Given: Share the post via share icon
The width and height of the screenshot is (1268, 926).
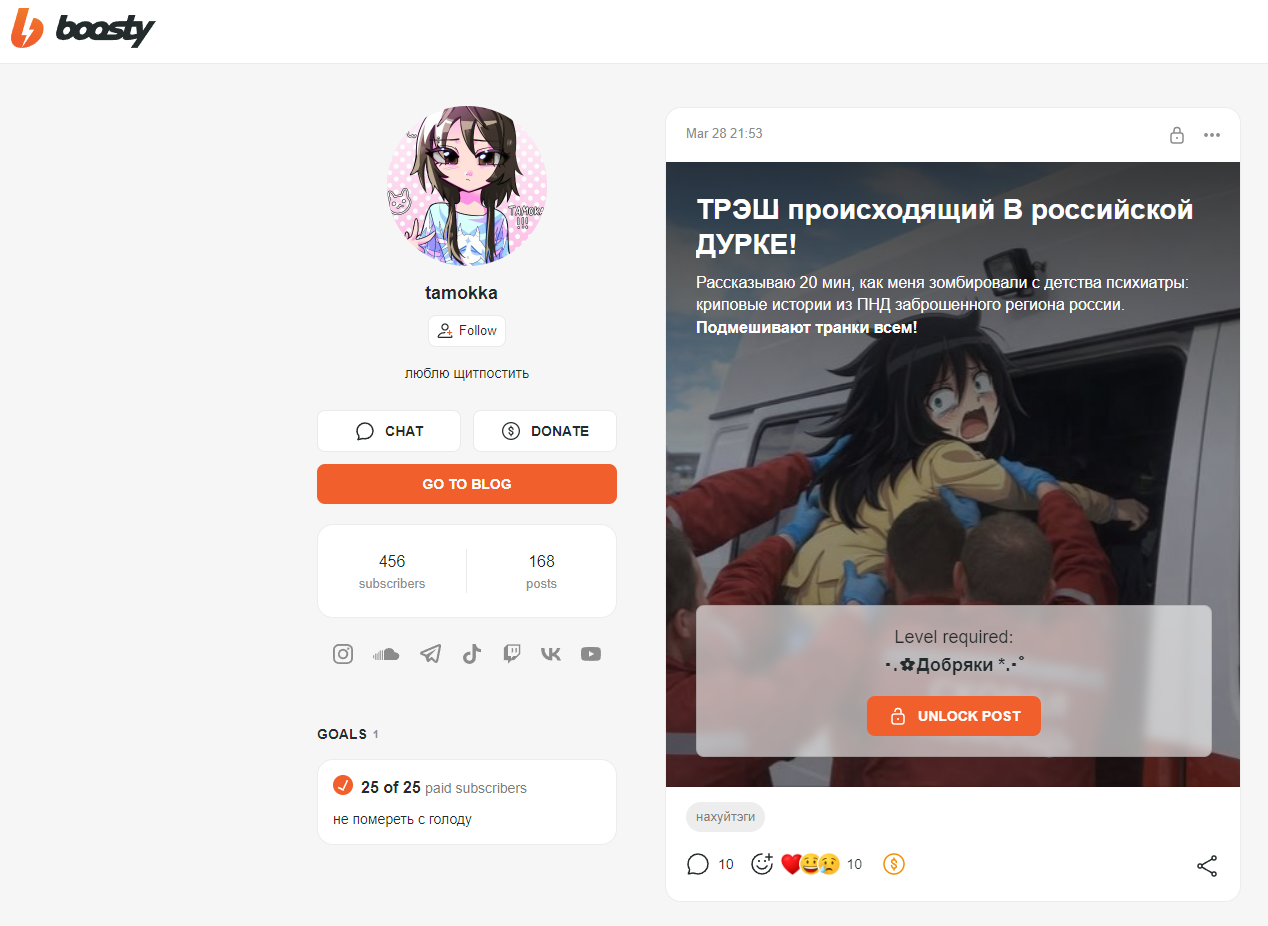Looking at the screenshot, I should [x=1207, y=866].
